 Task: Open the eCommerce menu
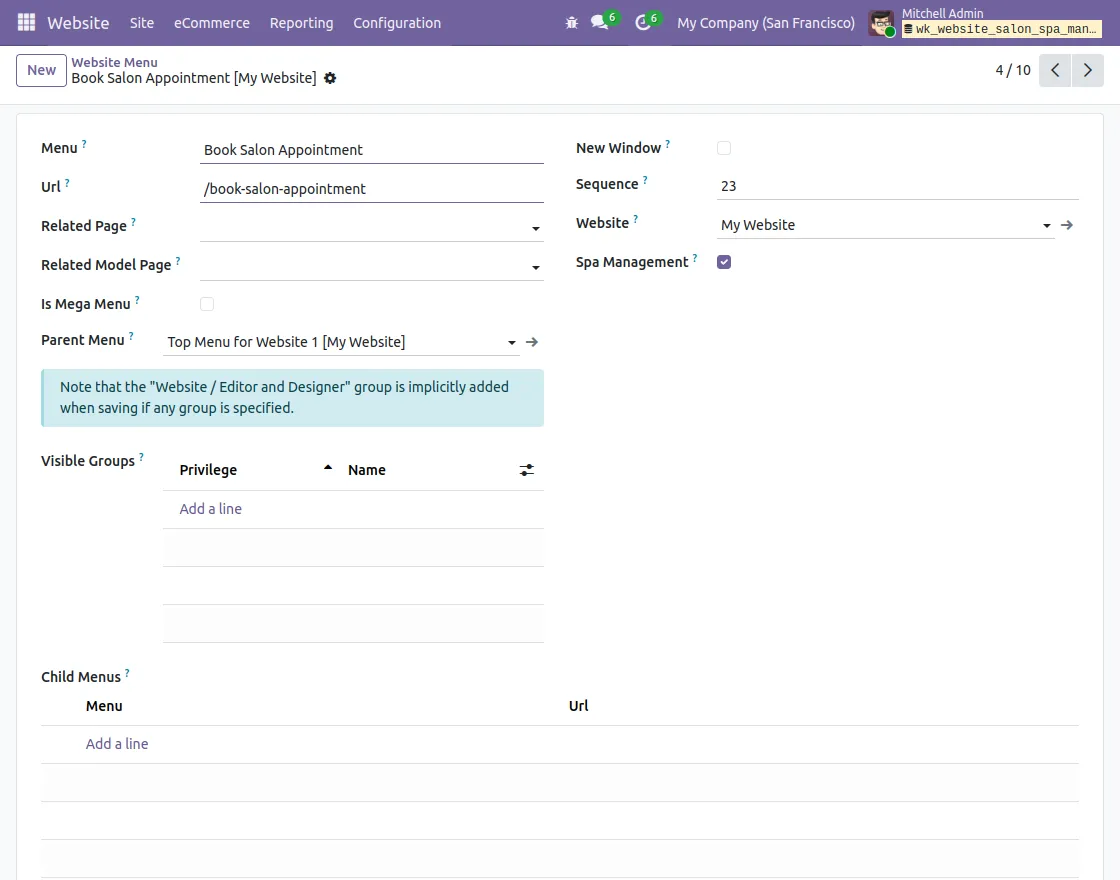coord(212,23)
